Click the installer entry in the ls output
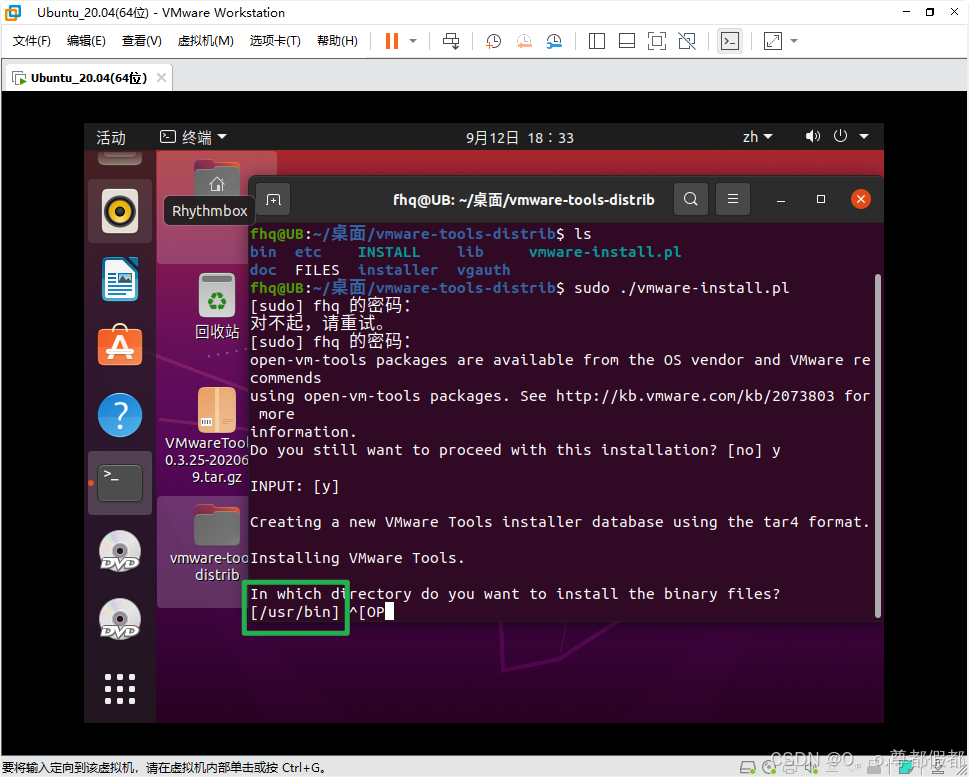Viewport: 969px width, 777px height. coord(398,270)
